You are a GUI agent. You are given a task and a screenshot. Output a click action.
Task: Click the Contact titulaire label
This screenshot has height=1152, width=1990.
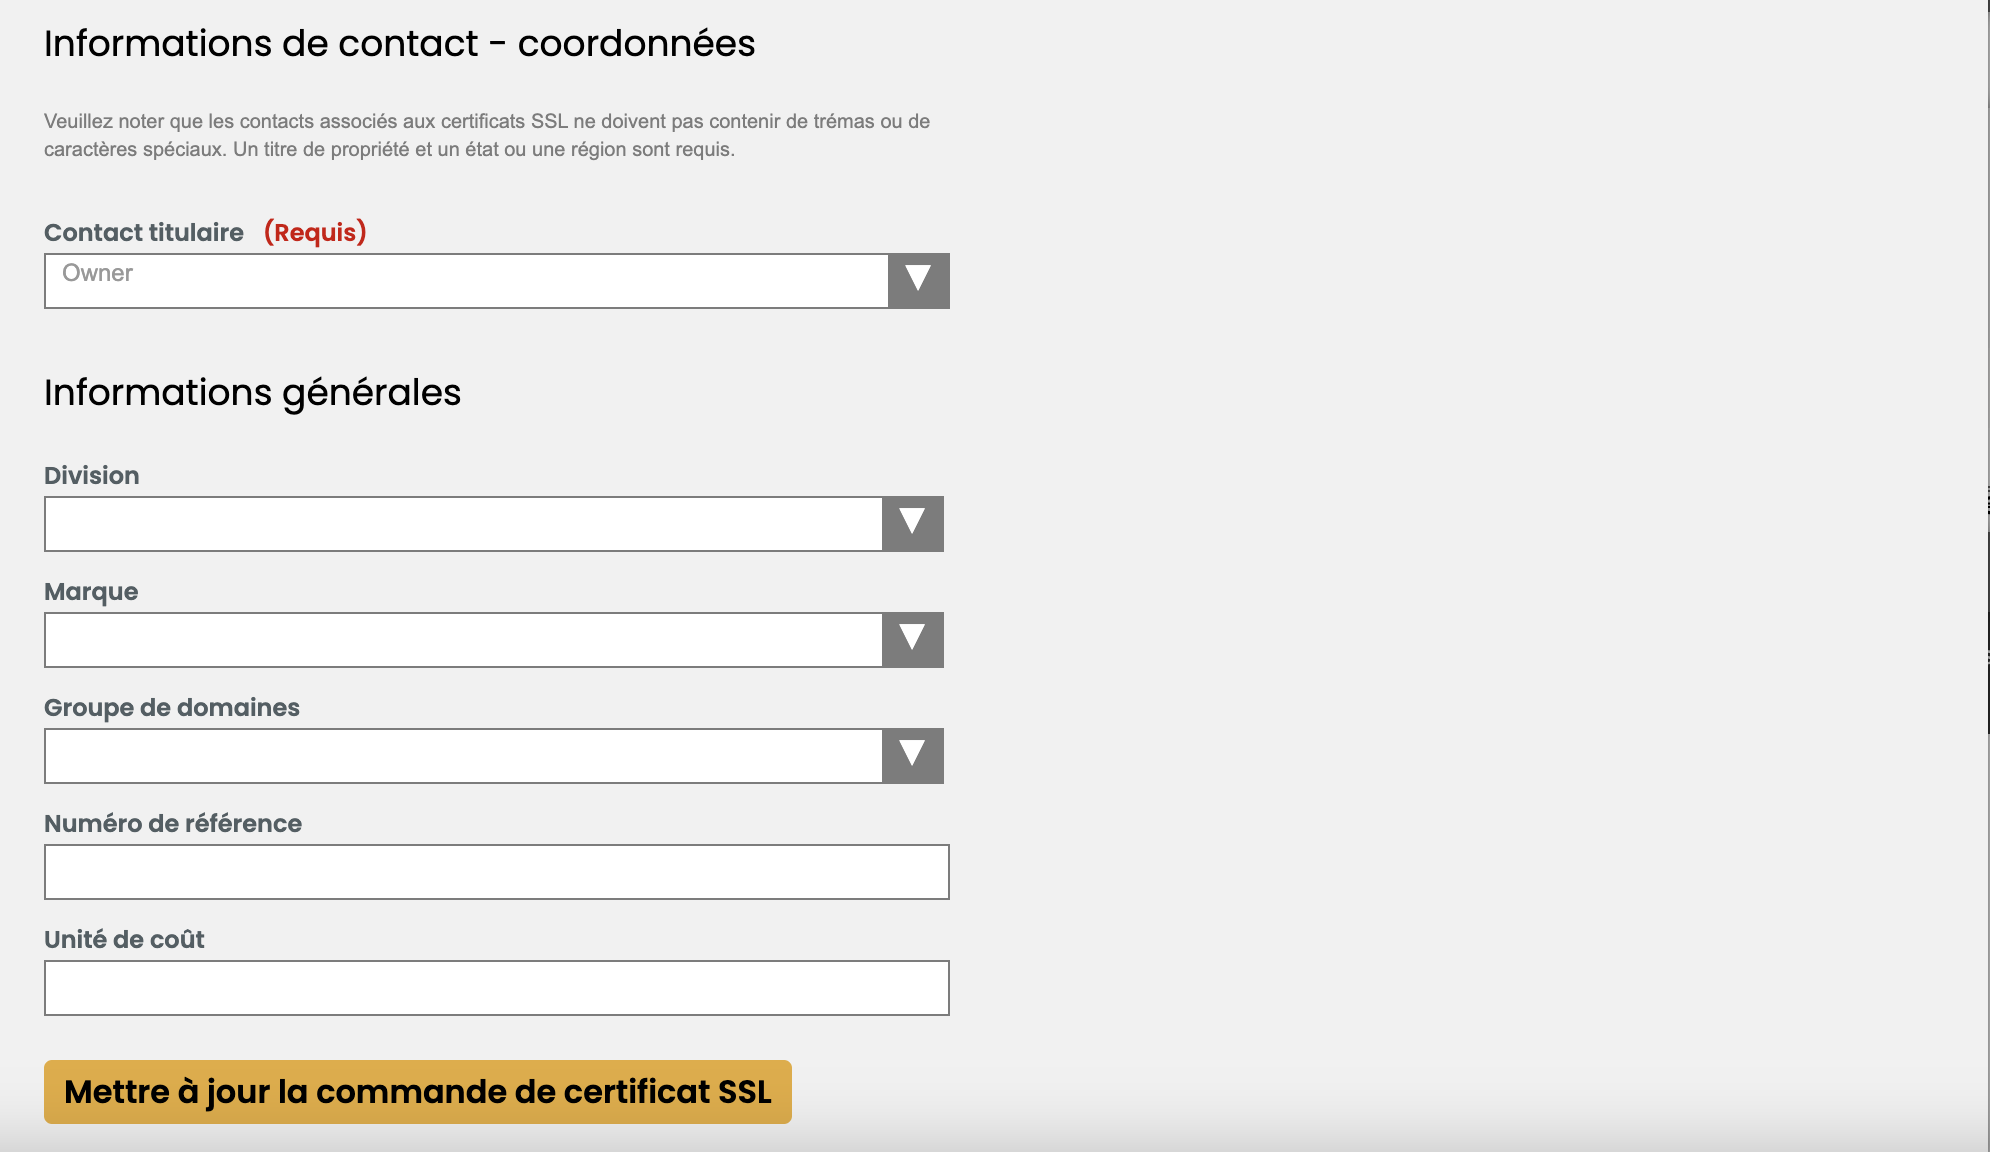point(144,232)
